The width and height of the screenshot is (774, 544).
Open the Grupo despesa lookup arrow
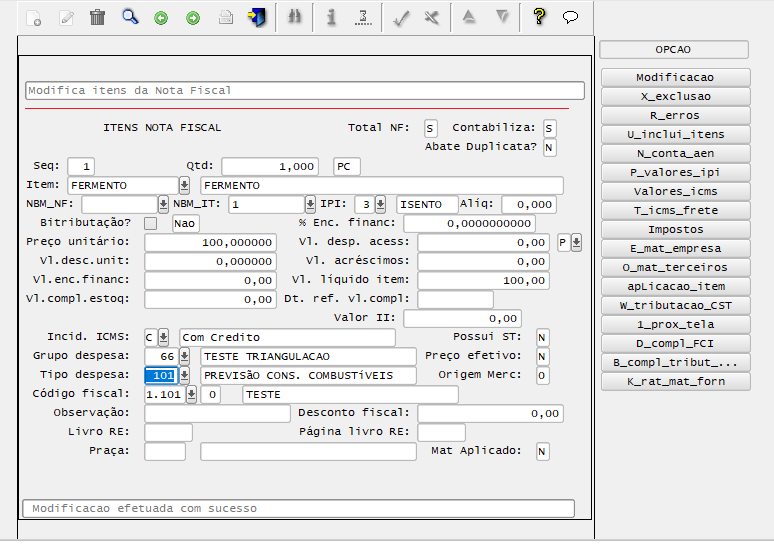184,356
